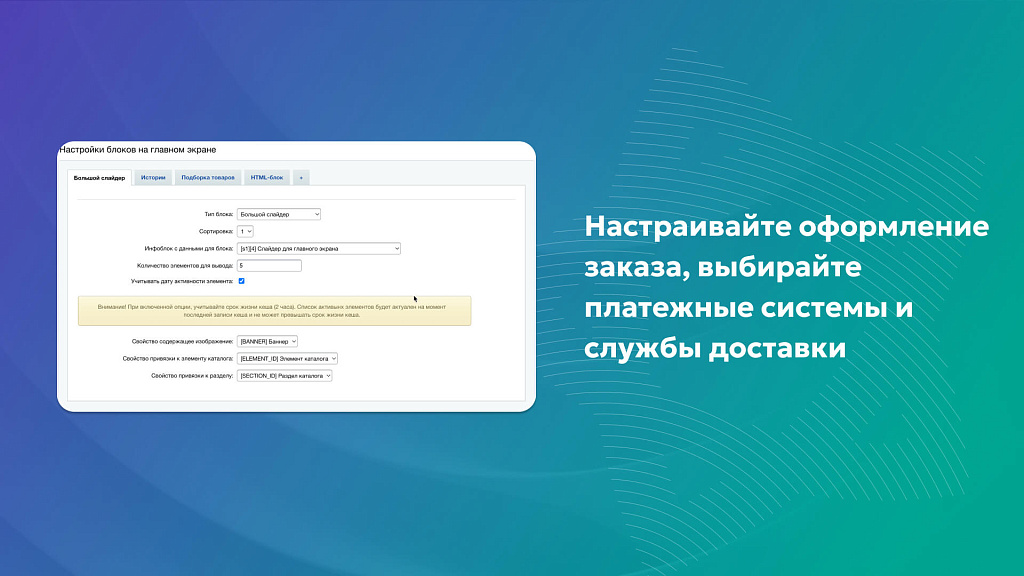Viewport: 1024px width, 576px height.
Task: Open the "[SECTION_ID] Раздел каталога" dropdown
Action: point(285,375)
